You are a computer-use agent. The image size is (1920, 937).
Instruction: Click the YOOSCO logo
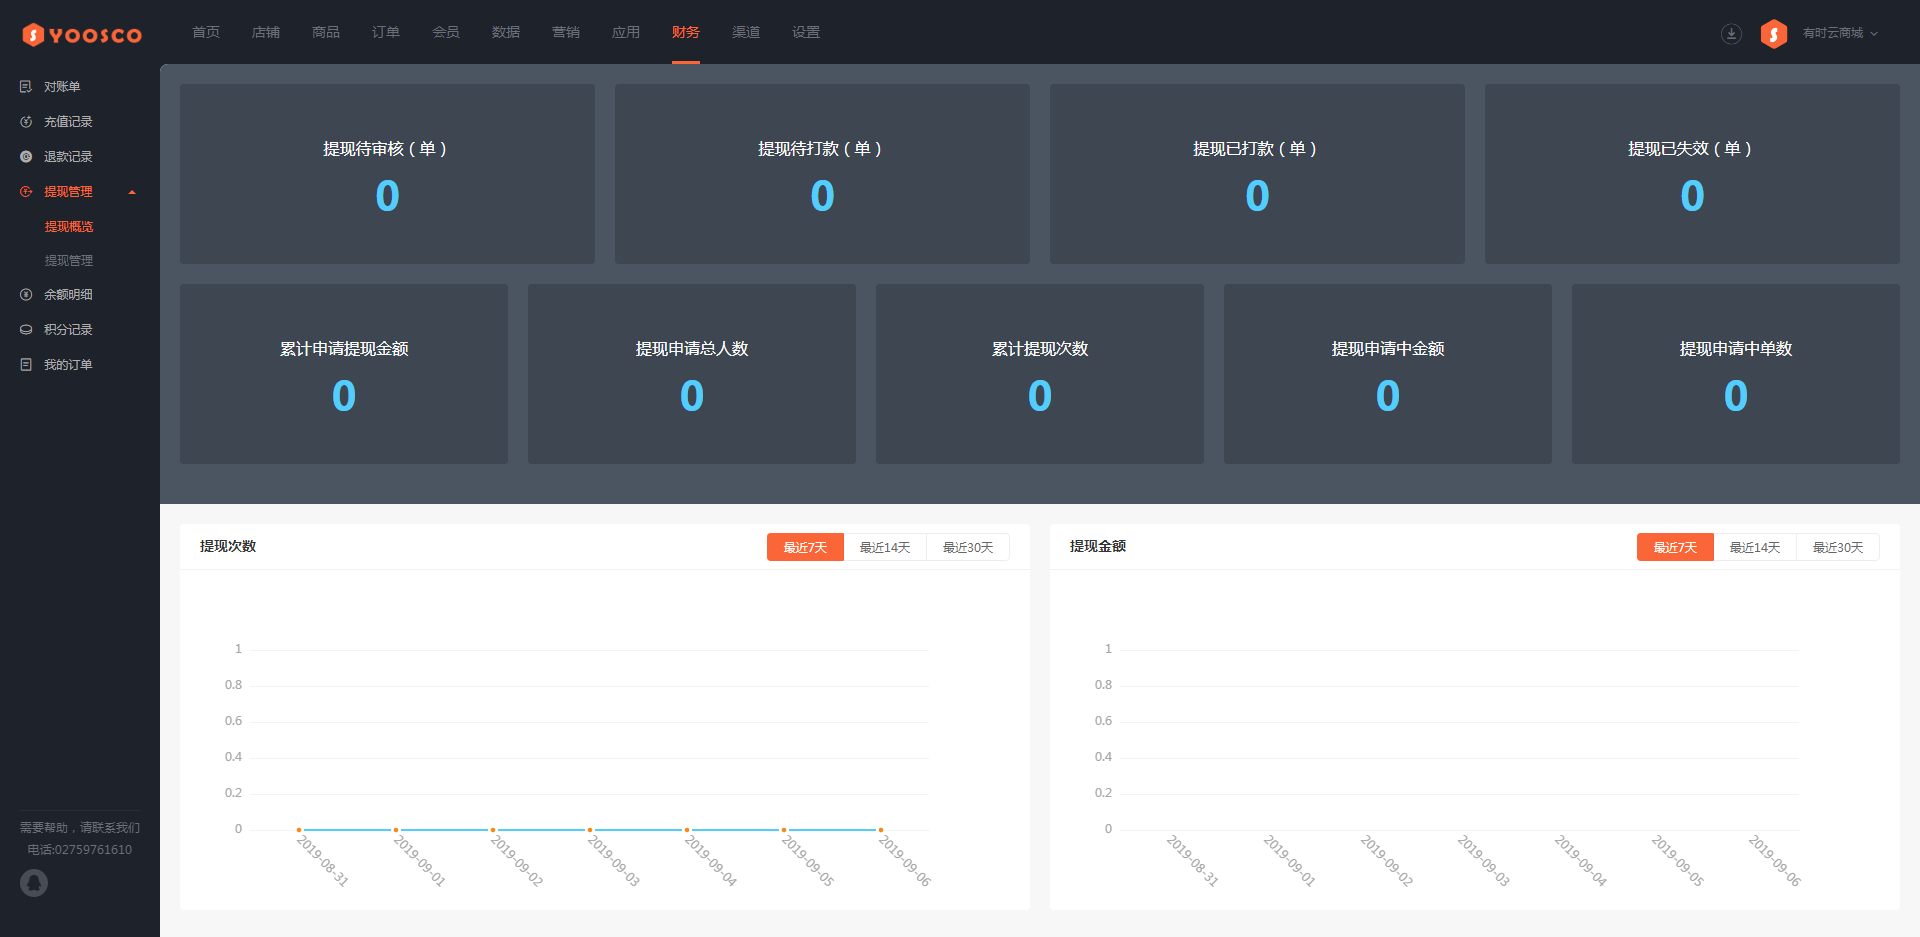coord(82,35)
